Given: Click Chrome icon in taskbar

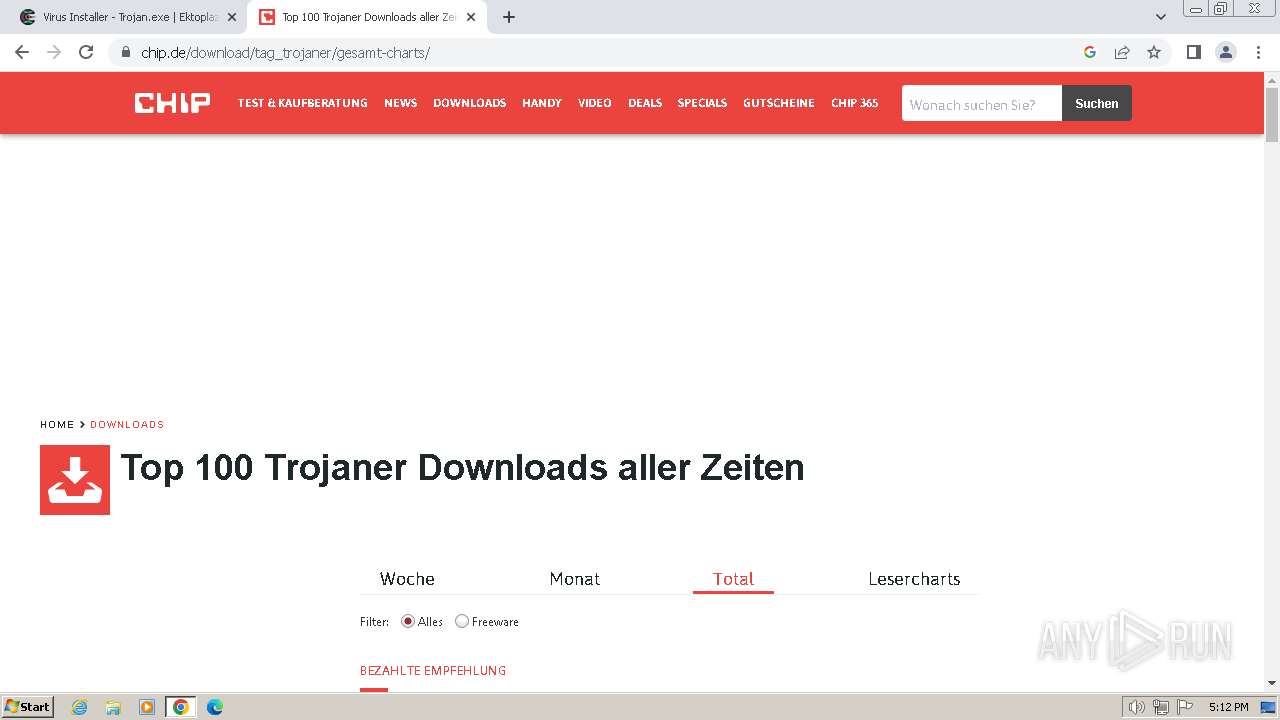Looking at the screenshot, I should pyautogui.click(x=181, y=707).
